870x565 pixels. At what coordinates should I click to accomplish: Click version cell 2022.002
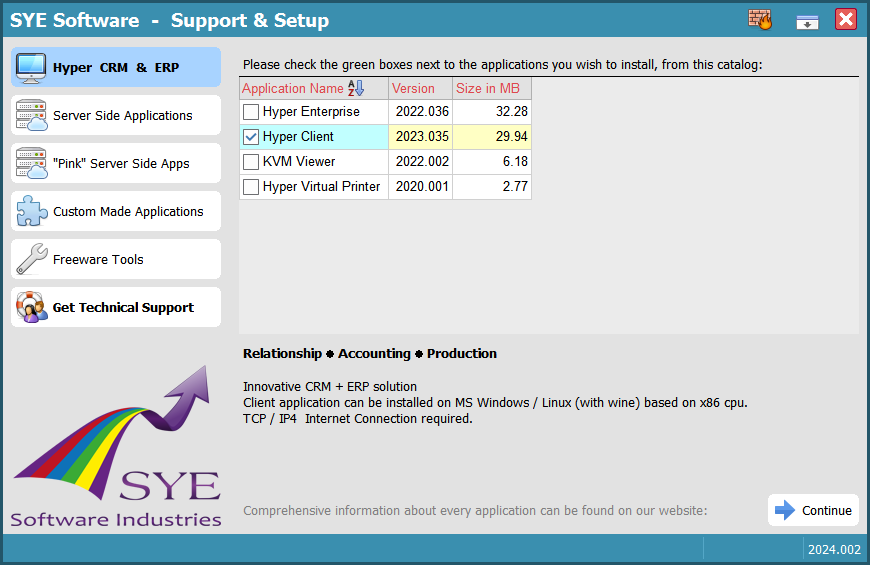point(421,162)
